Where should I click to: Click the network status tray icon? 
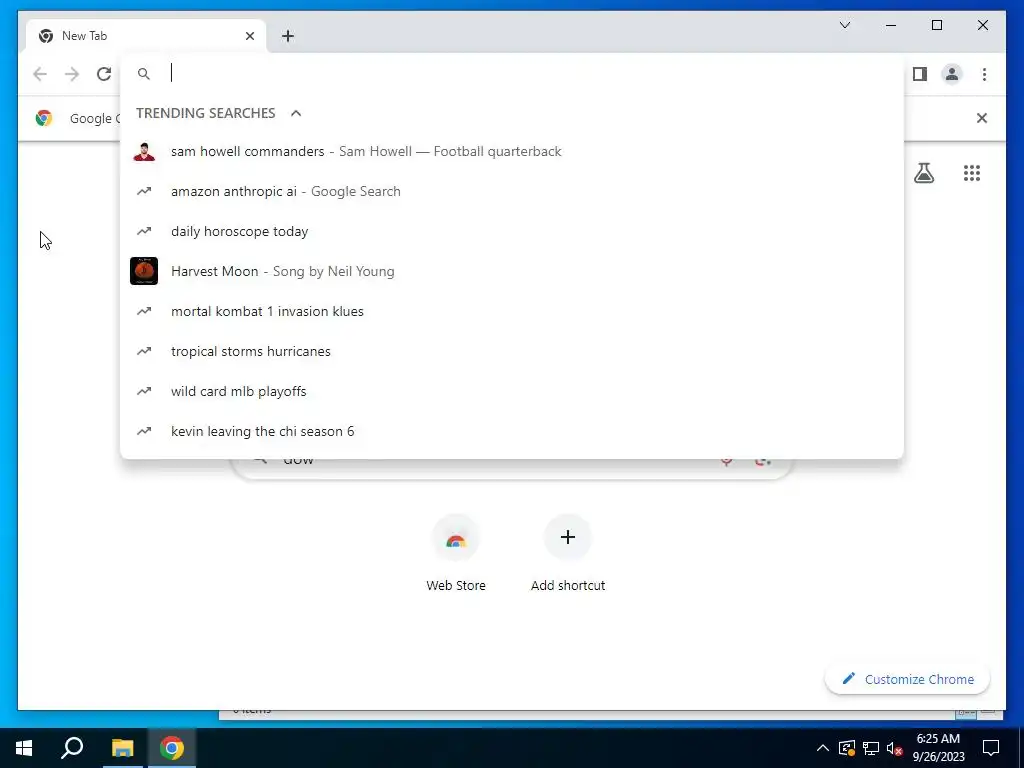[871, 748]
